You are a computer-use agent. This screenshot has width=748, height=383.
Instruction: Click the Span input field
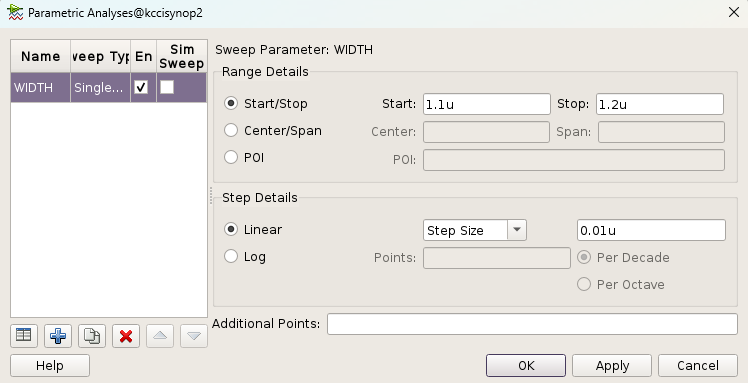point(661,132)
